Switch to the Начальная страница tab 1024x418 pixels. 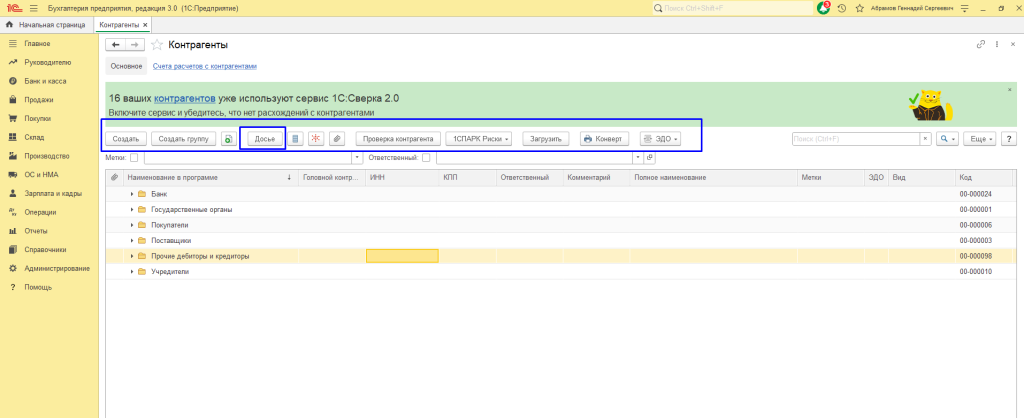pos(46,24)
